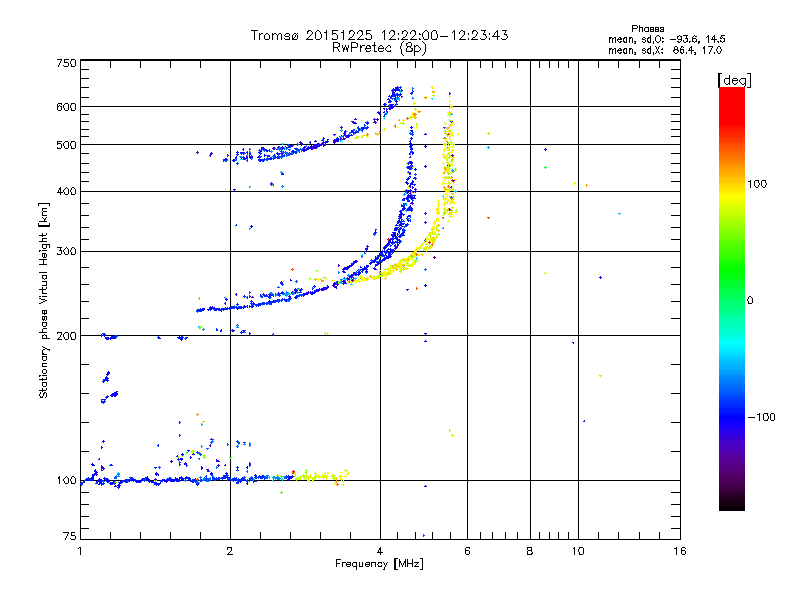The width and height of the screenshot is (800, 600).
Task: Click the phase colorbar strip
Action: point(732,299)
